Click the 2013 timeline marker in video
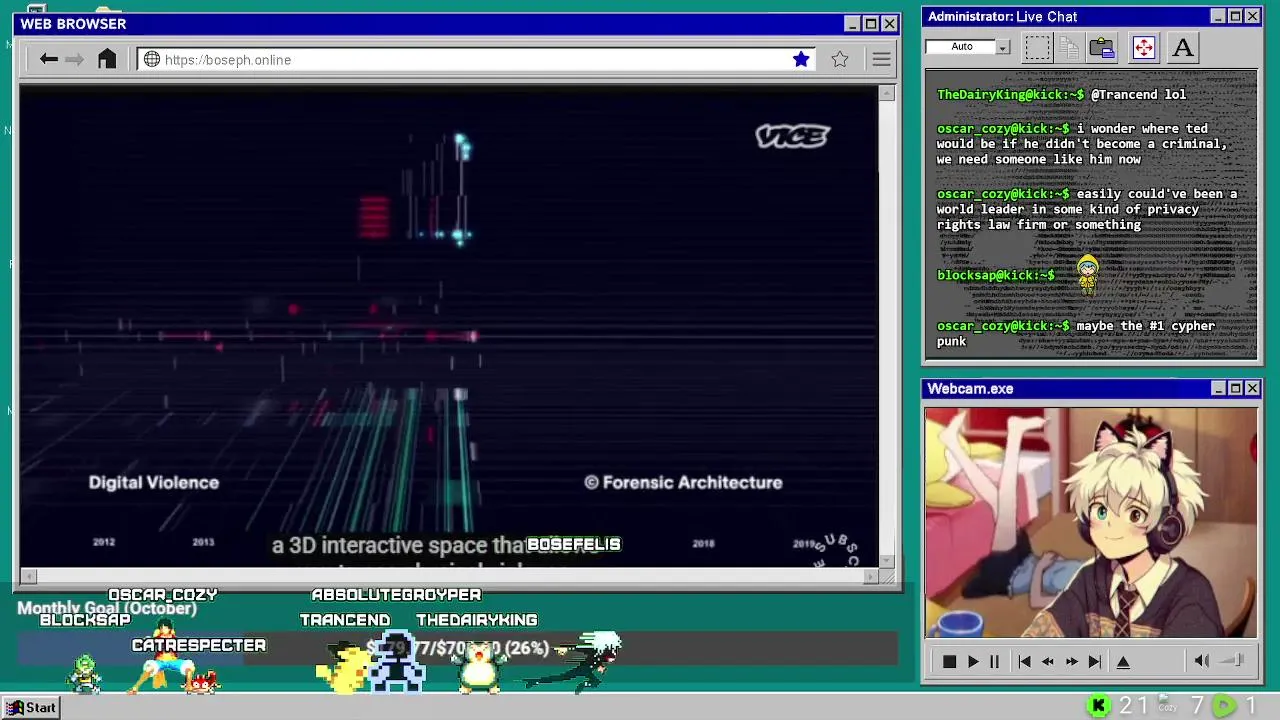Image resolution: width=1280 pixels, height=720 pixels. click(x=203, y=542)
